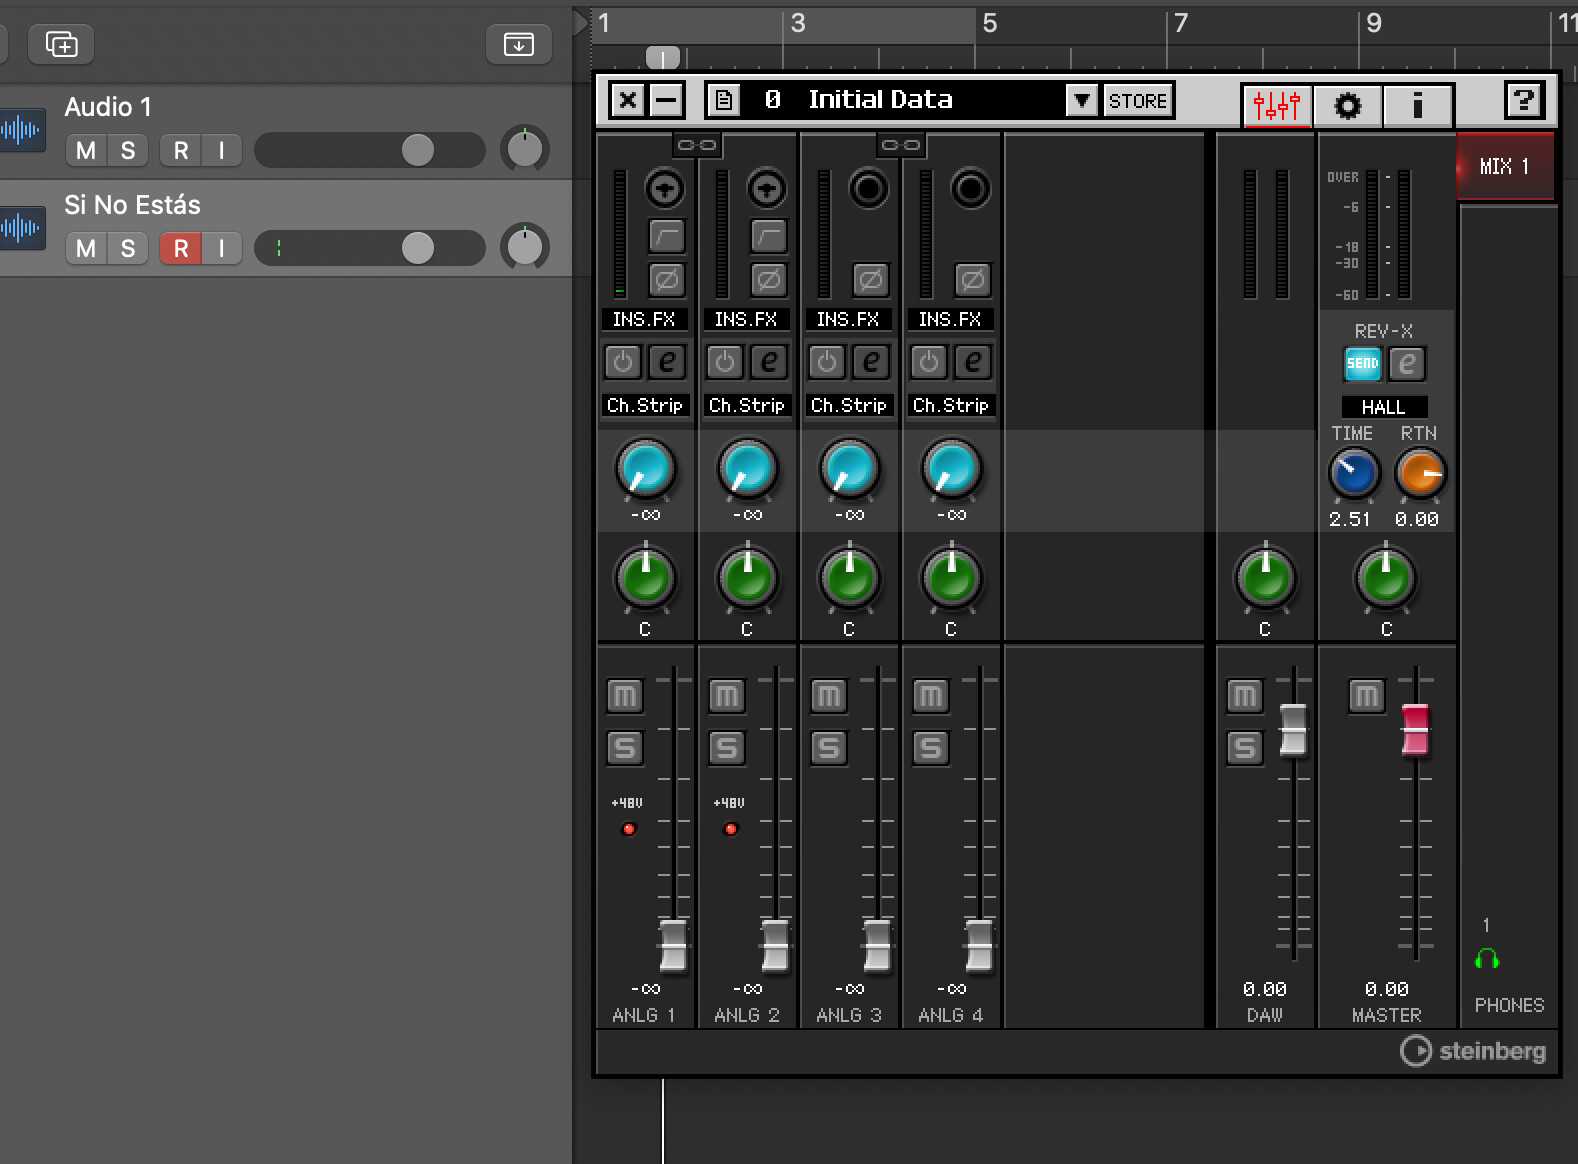Open the REV-X reverb editor

1407,364
